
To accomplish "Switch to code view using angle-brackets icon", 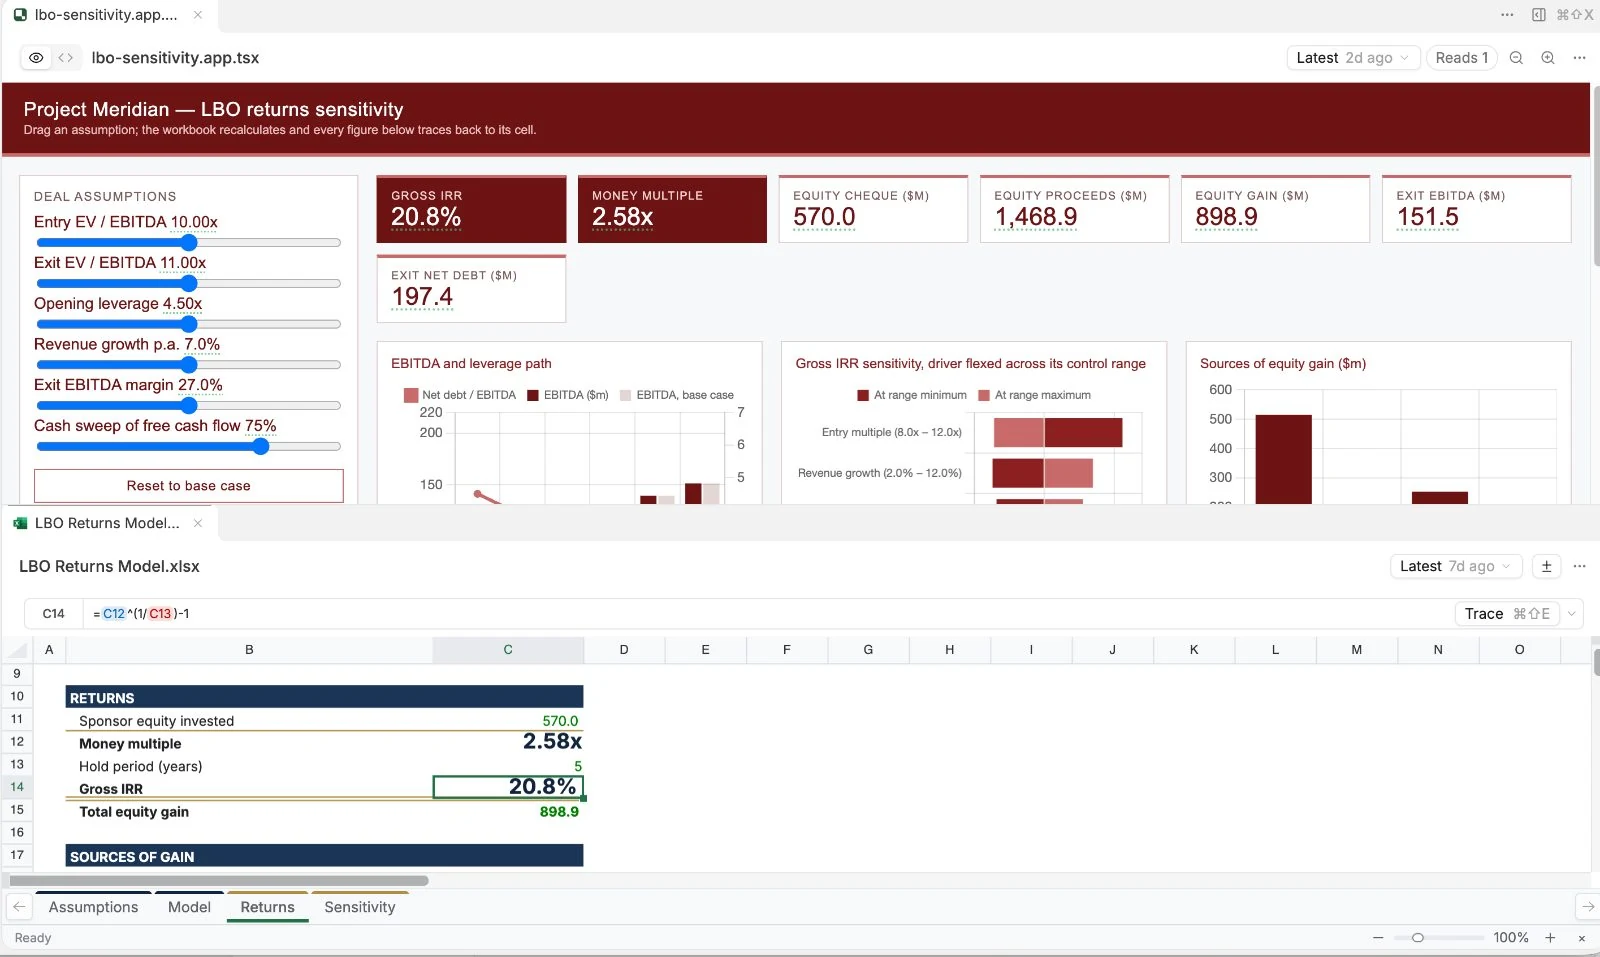I will [66, 58].
